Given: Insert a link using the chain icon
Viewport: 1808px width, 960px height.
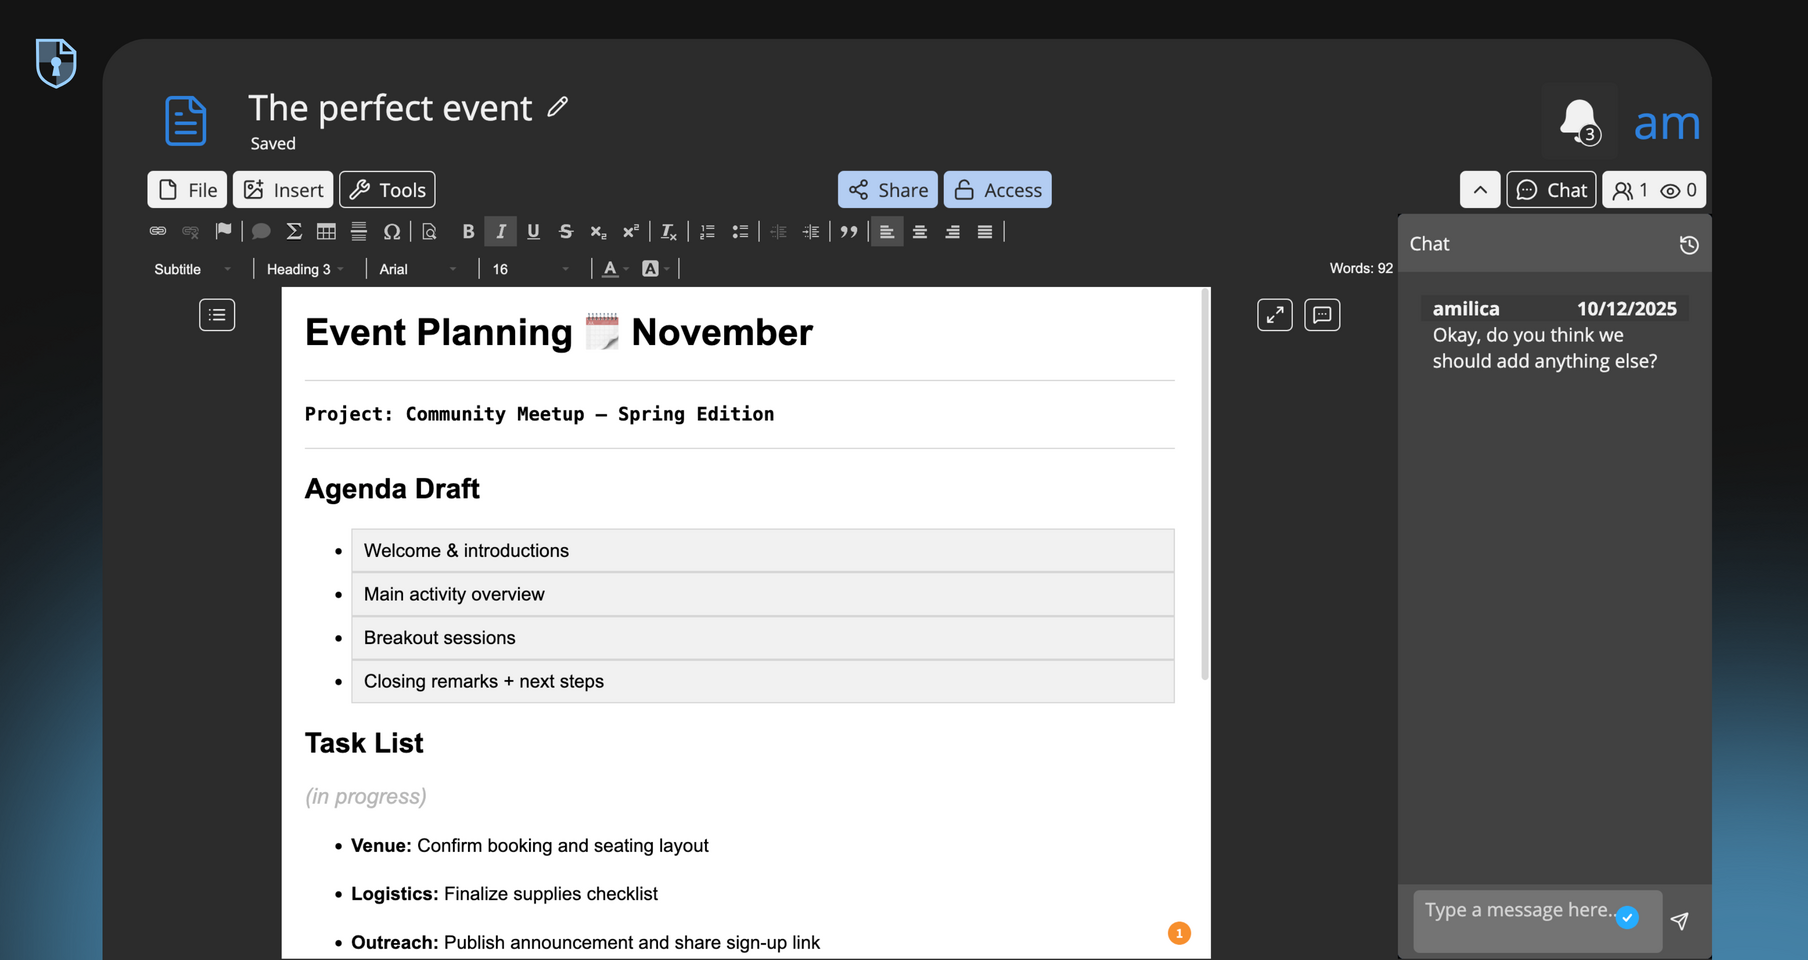Looking at the screenshot, I should [x=158, y=232].
